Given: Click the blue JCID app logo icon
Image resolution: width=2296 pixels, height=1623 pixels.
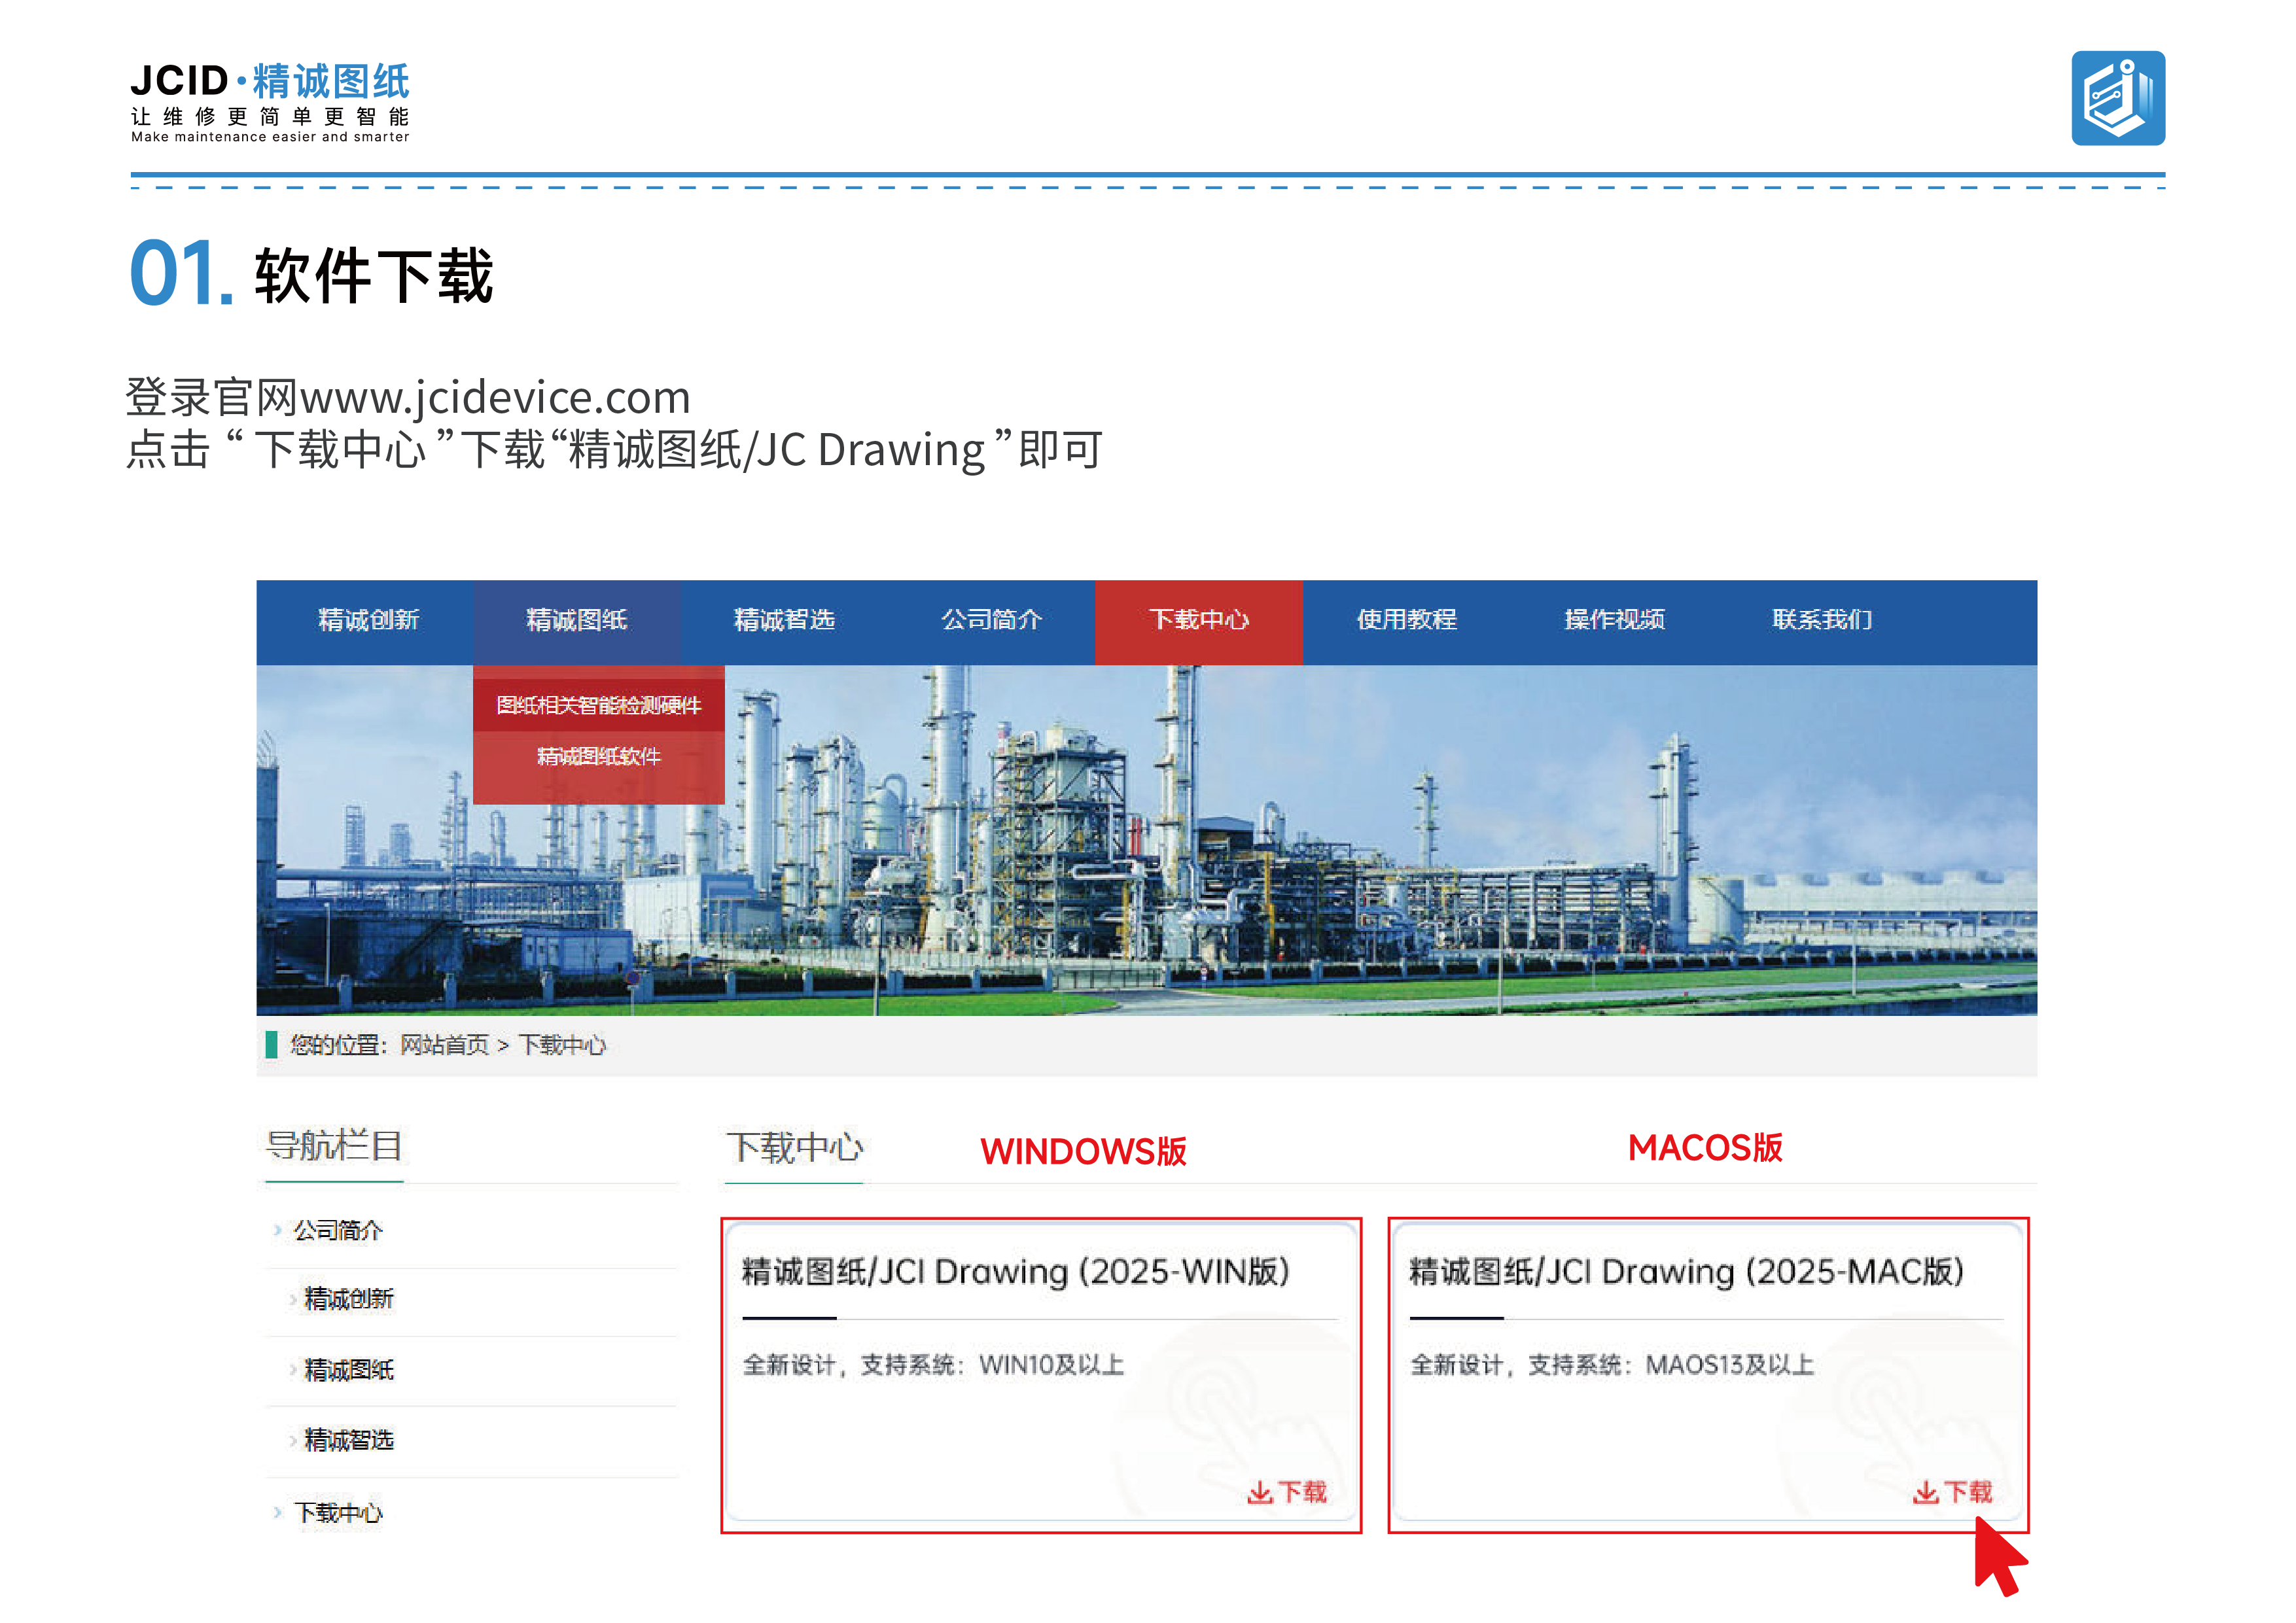Looking at the screenshot, I should pos(2117,98).
